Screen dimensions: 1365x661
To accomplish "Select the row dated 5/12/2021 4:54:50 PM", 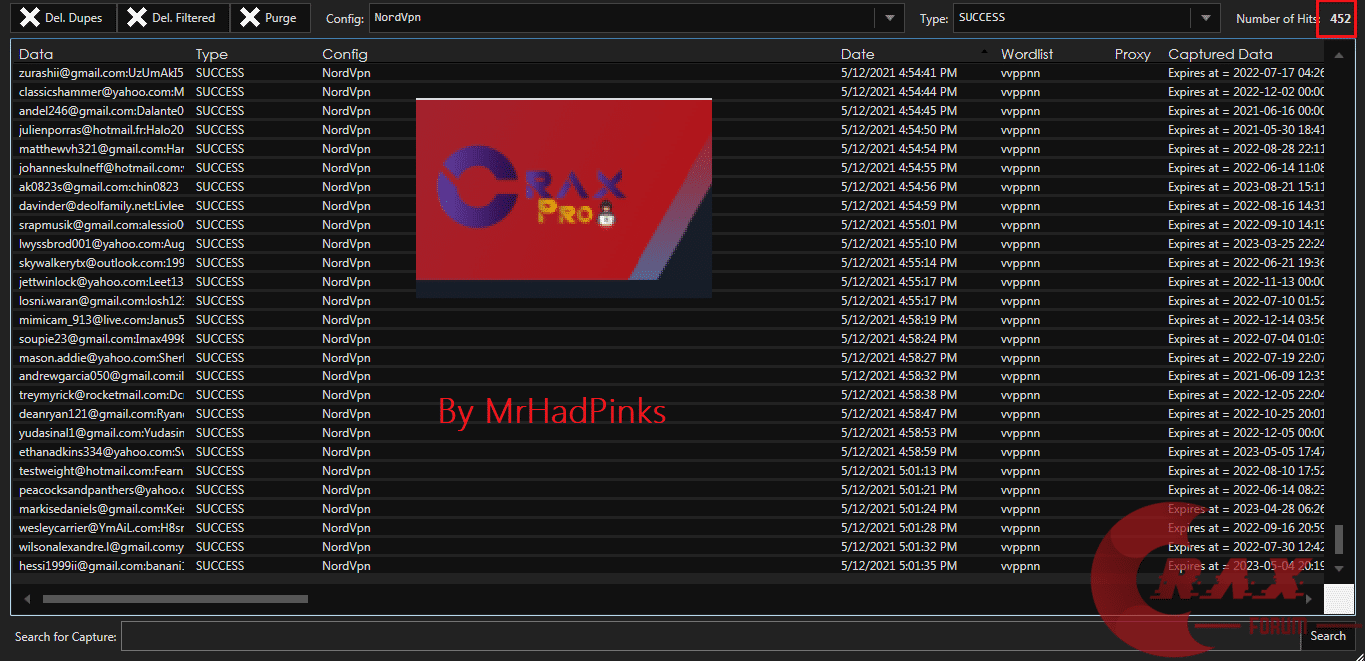I will pyautogui.click(x=668, y=130).
